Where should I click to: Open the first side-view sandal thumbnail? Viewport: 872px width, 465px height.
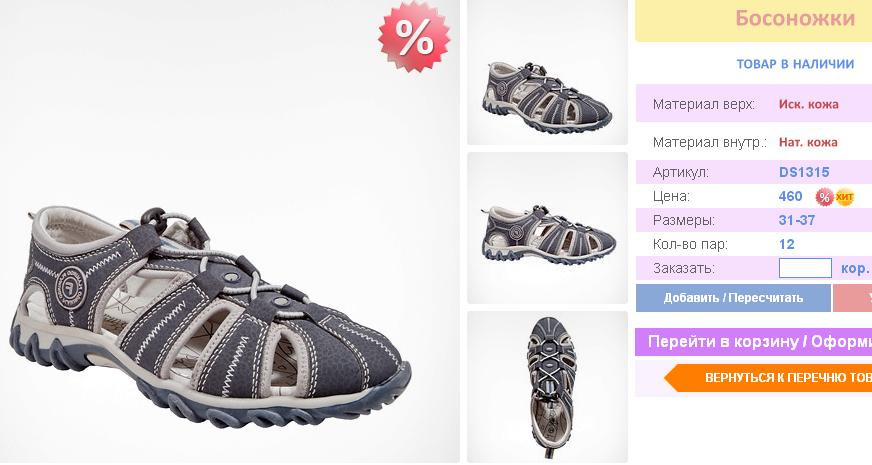[x=547, y=72]
